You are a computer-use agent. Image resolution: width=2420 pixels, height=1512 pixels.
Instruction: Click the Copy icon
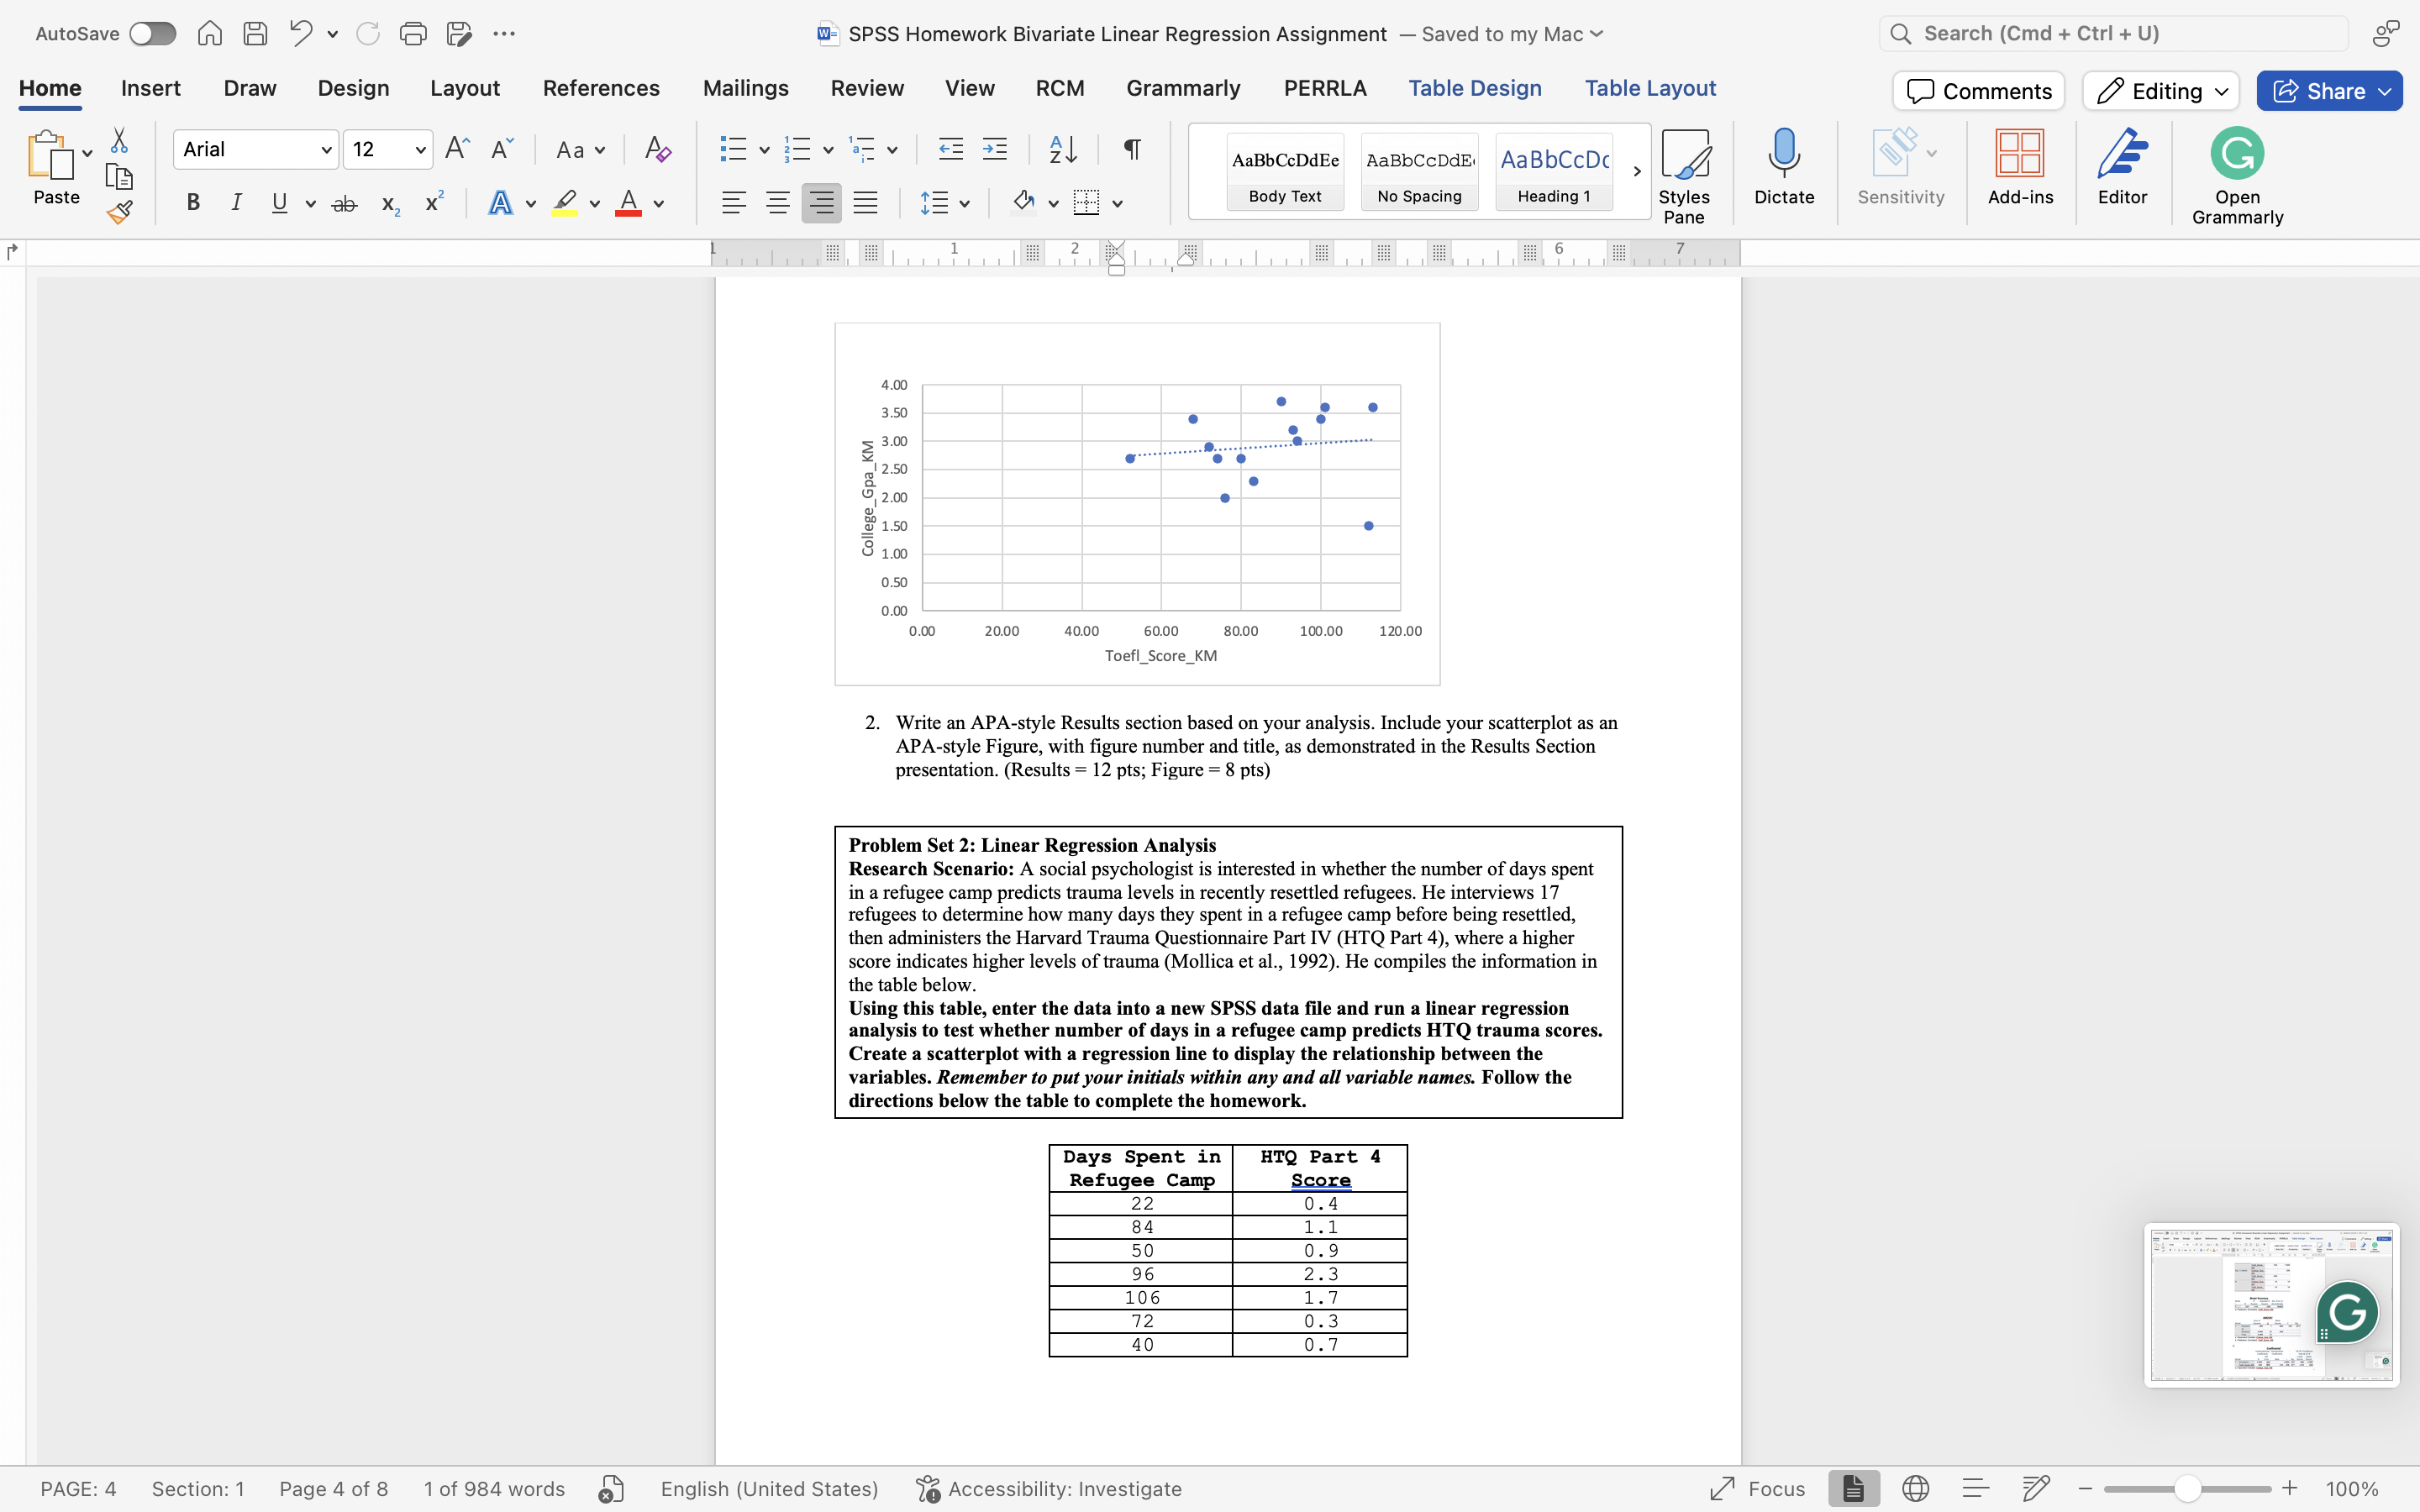pos(119,177)
